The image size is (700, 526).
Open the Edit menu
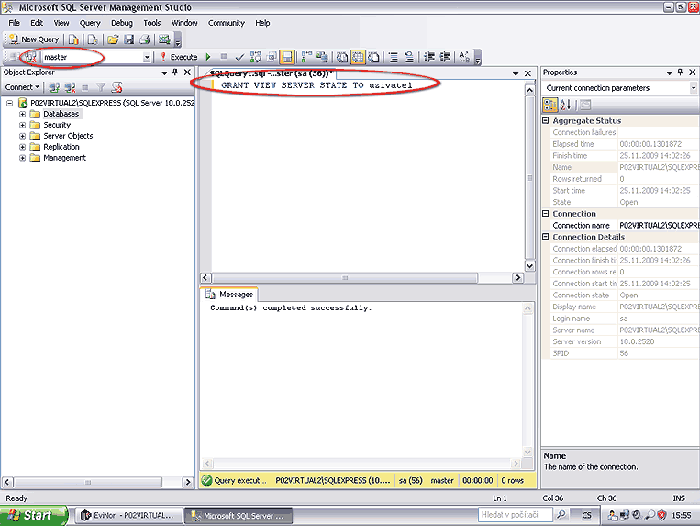37,23
